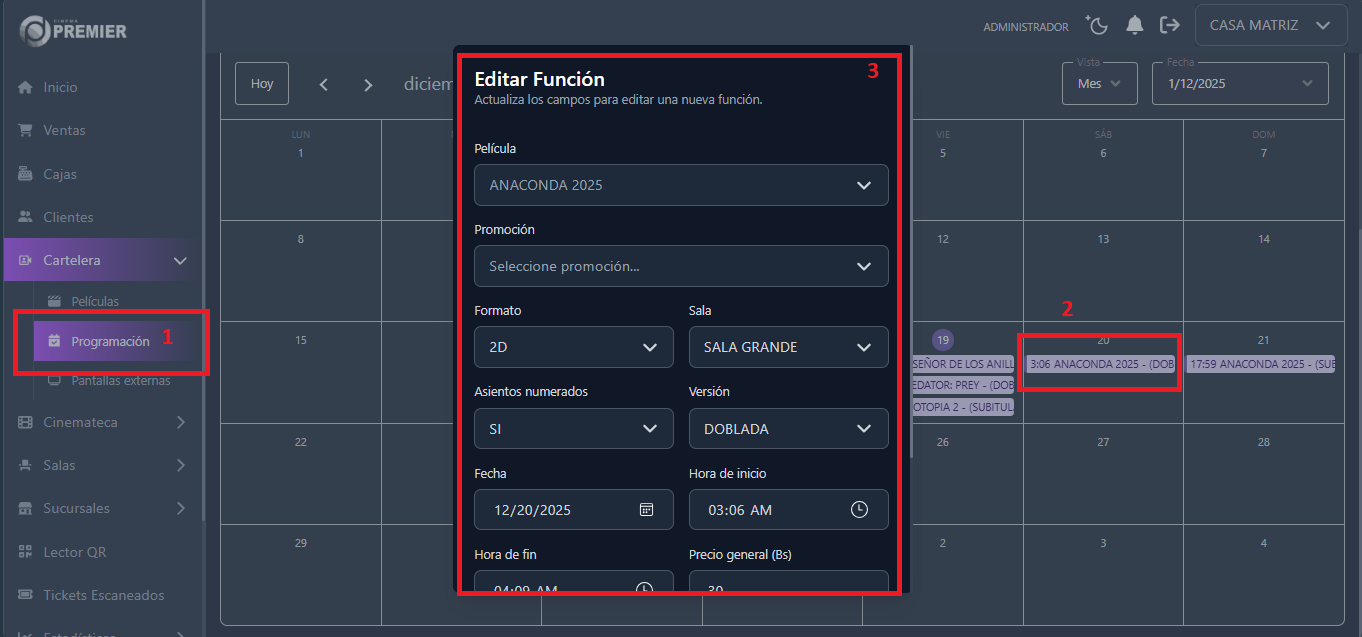Click the Precio general input field

(788, 585)
